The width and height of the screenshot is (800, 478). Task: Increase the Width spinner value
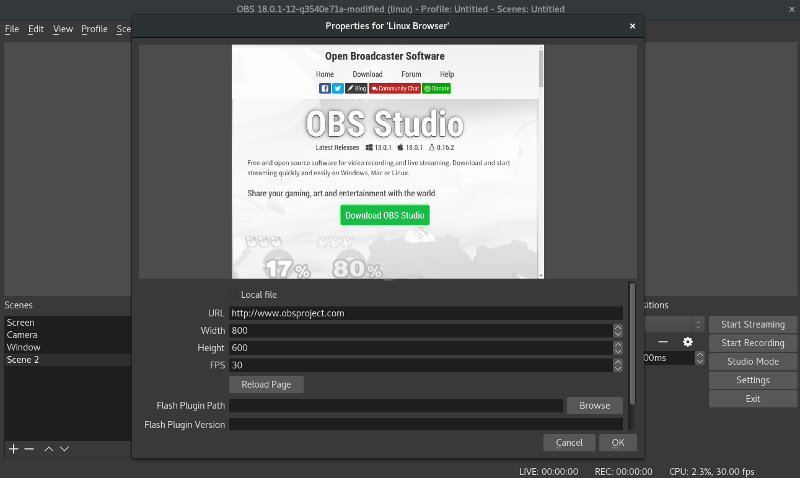pos(618,328)
